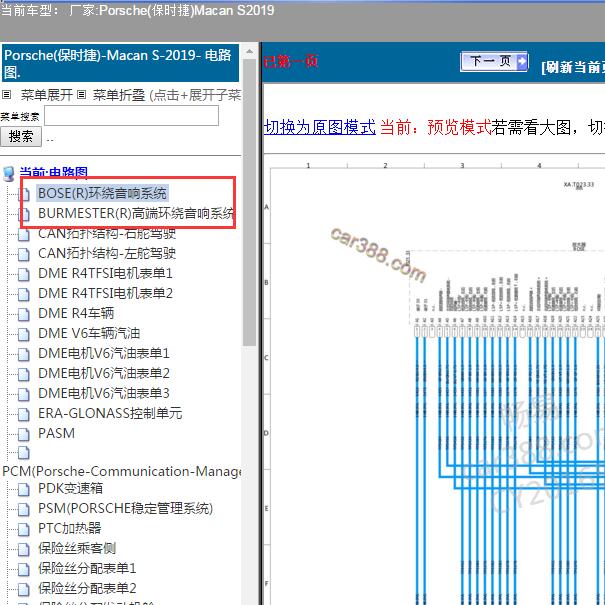Screen dimensions: 605x605
Task: Click the document icon beside BOSE(R)环绕音响系统
Action: 24,194
